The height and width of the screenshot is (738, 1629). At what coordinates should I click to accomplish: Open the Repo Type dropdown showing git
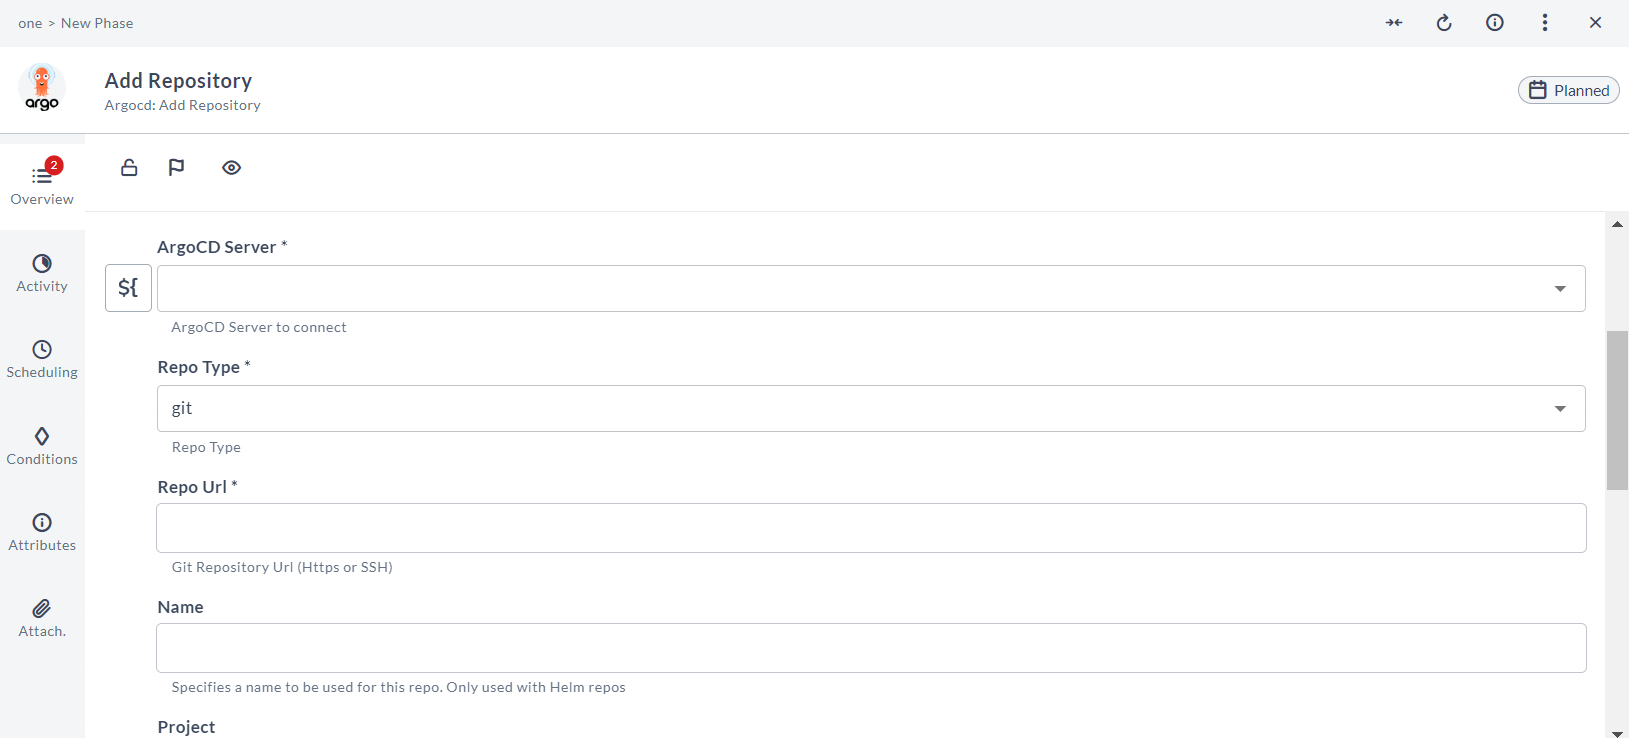[x=870, y=408]
